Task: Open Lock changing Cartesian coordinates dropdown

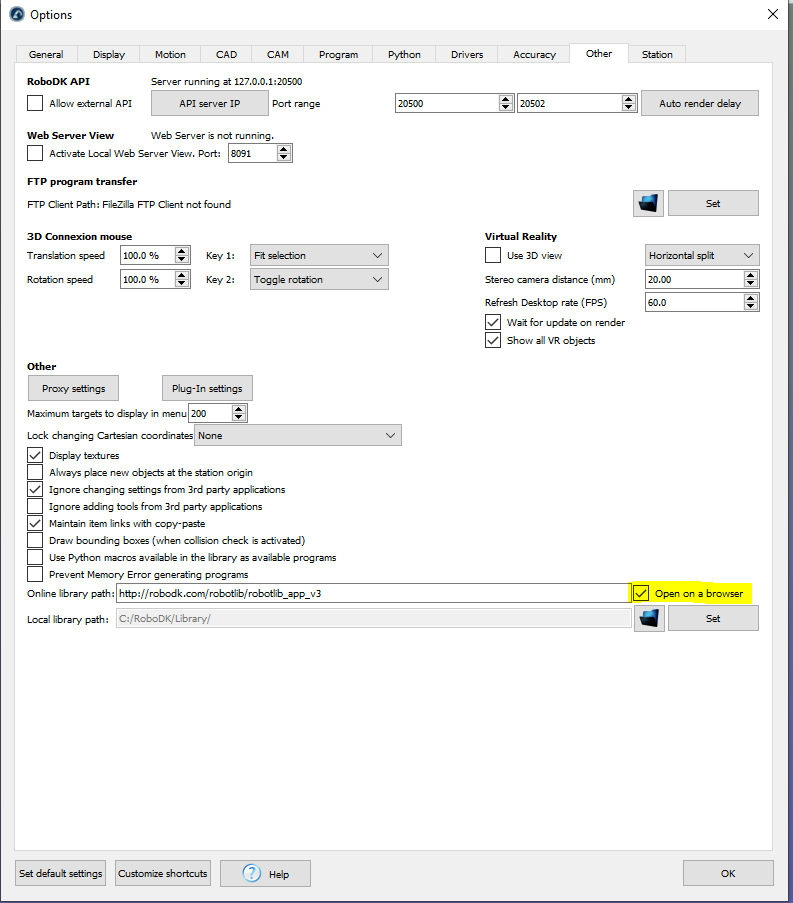Action: 298,435
